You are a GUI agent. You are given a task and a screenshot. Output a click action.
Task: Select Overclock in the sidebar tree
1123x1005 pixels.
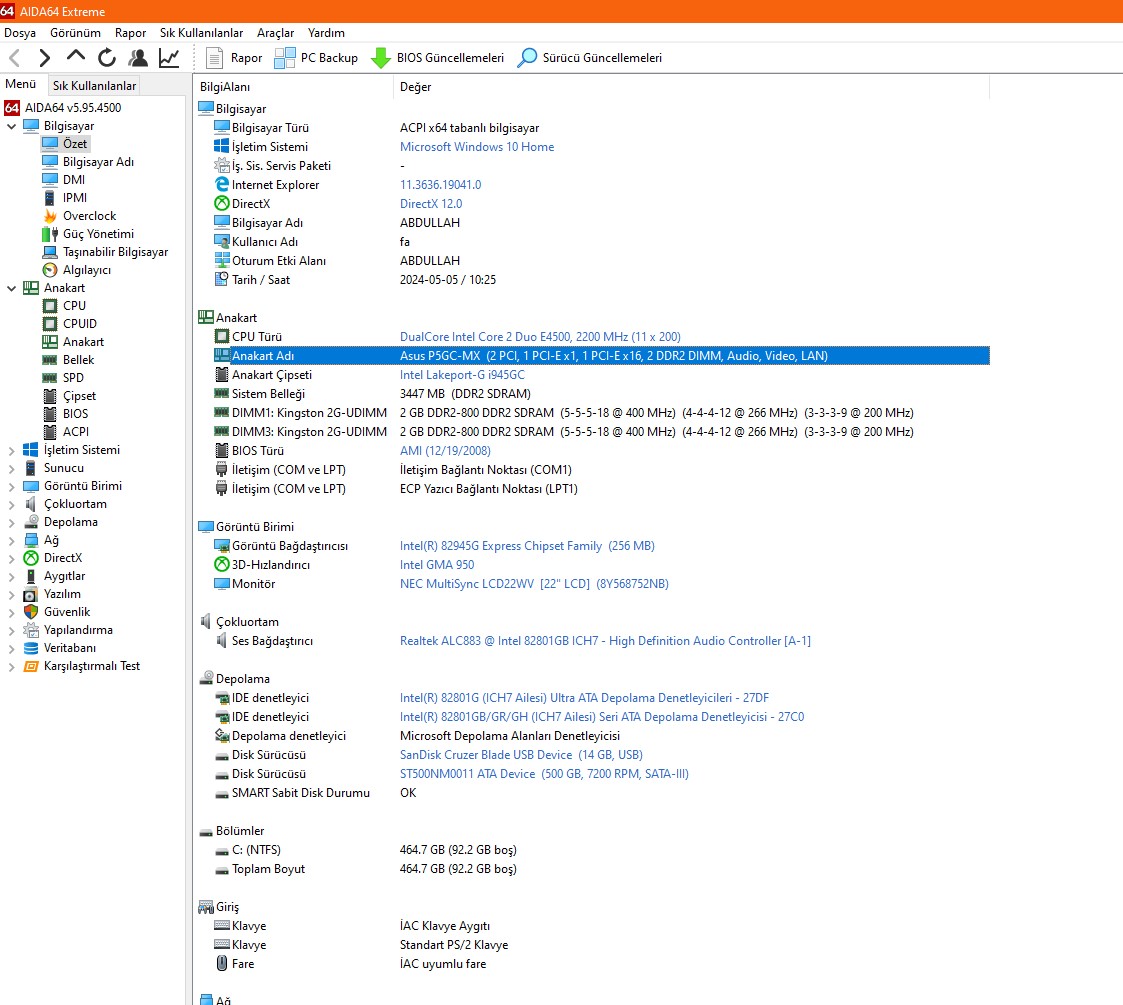pyautogui.click(x=89, y=216)
